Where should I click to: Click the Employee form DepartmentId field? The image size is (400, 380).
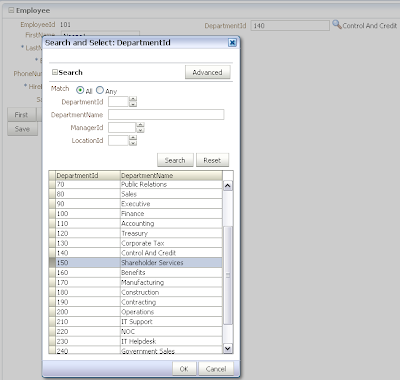click(290, 26)
